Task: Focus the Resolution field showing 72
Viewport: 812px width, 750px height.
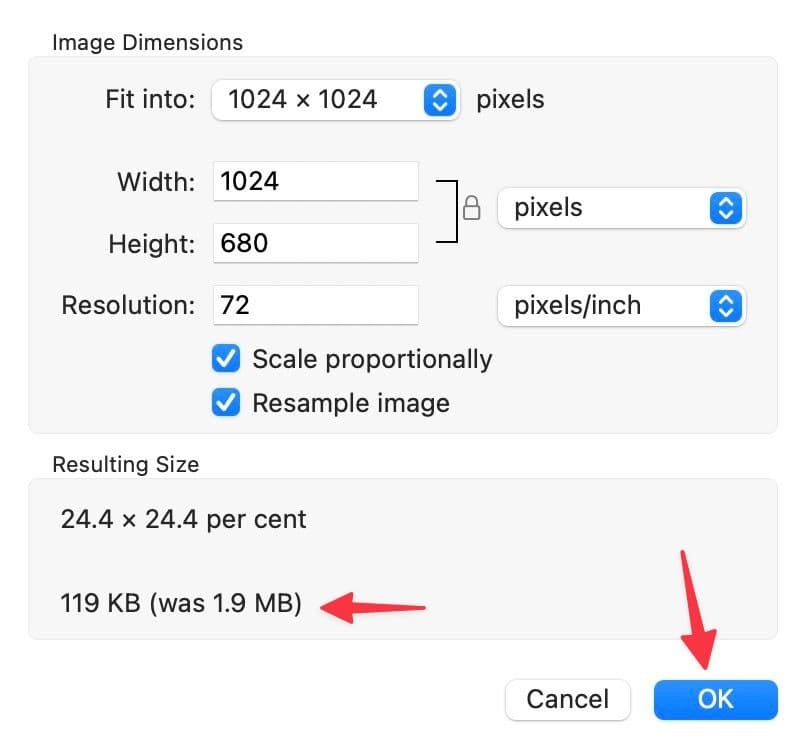Action: point(315,305)
